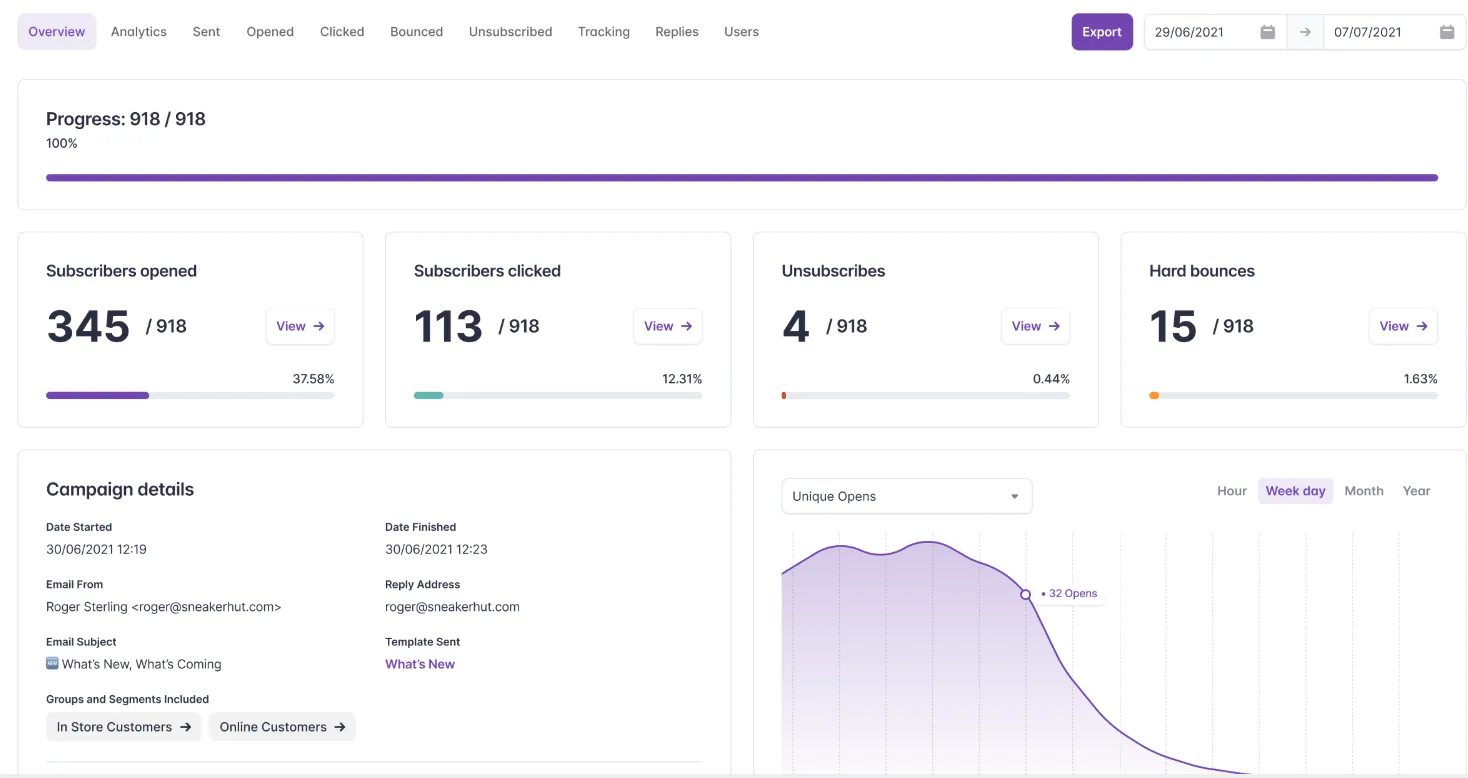Click the 32 Opens chart data point

click(1025, 595)
